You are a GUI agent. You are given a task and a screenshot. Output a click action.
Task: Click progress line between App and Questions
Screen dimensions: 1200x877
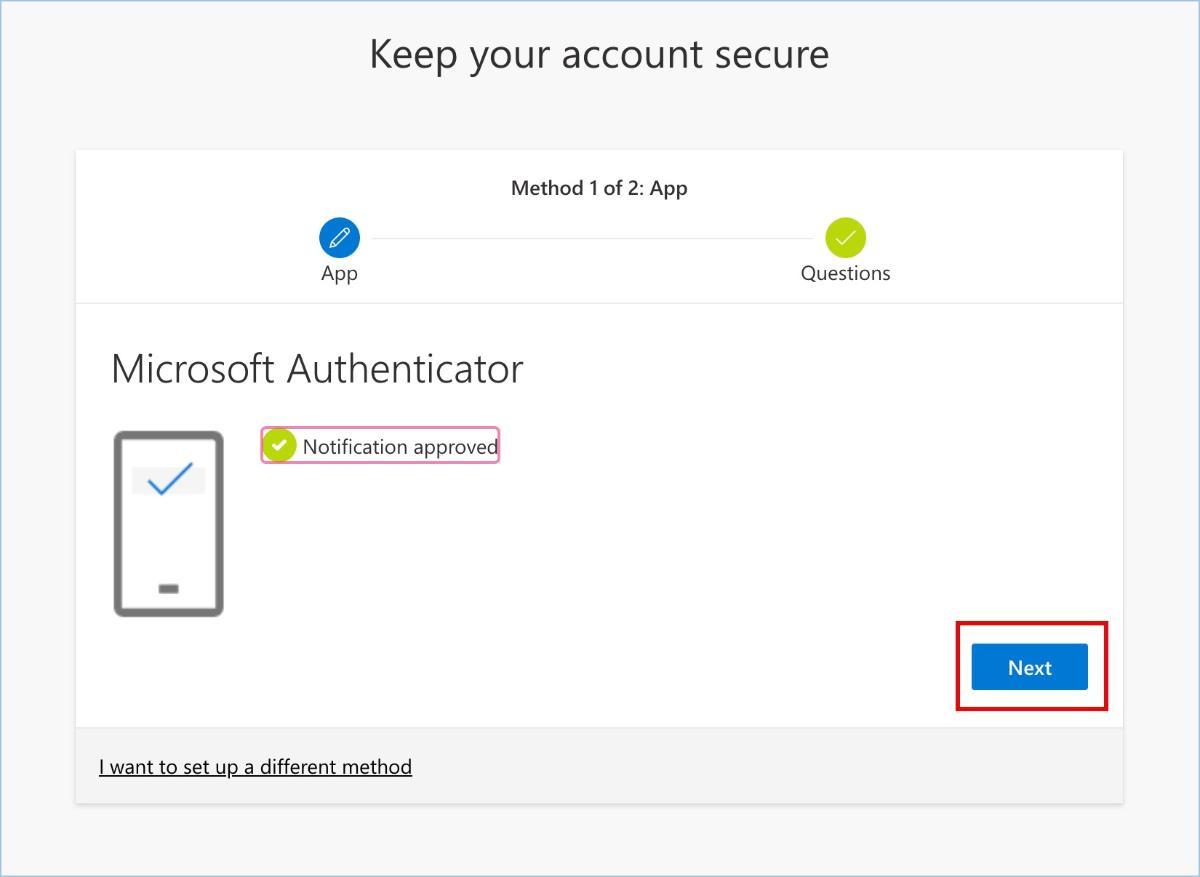(x=592, y=238)
